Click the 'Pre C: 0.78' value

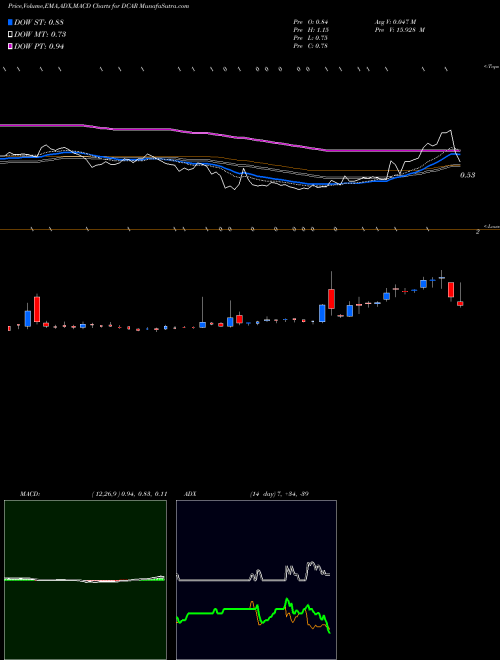tap(311, 46)
